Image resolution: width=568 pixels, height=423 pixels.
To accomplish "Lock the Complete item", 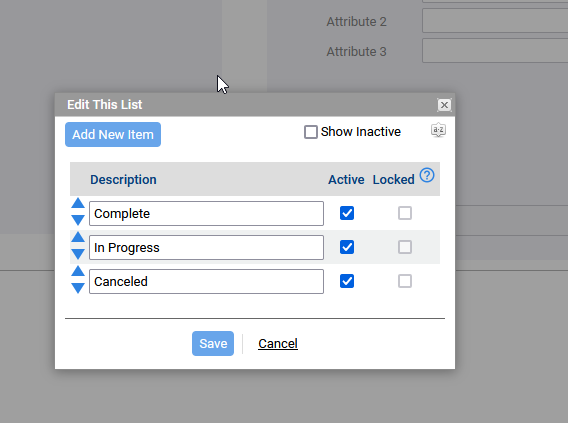I will (x=405, y=213).
